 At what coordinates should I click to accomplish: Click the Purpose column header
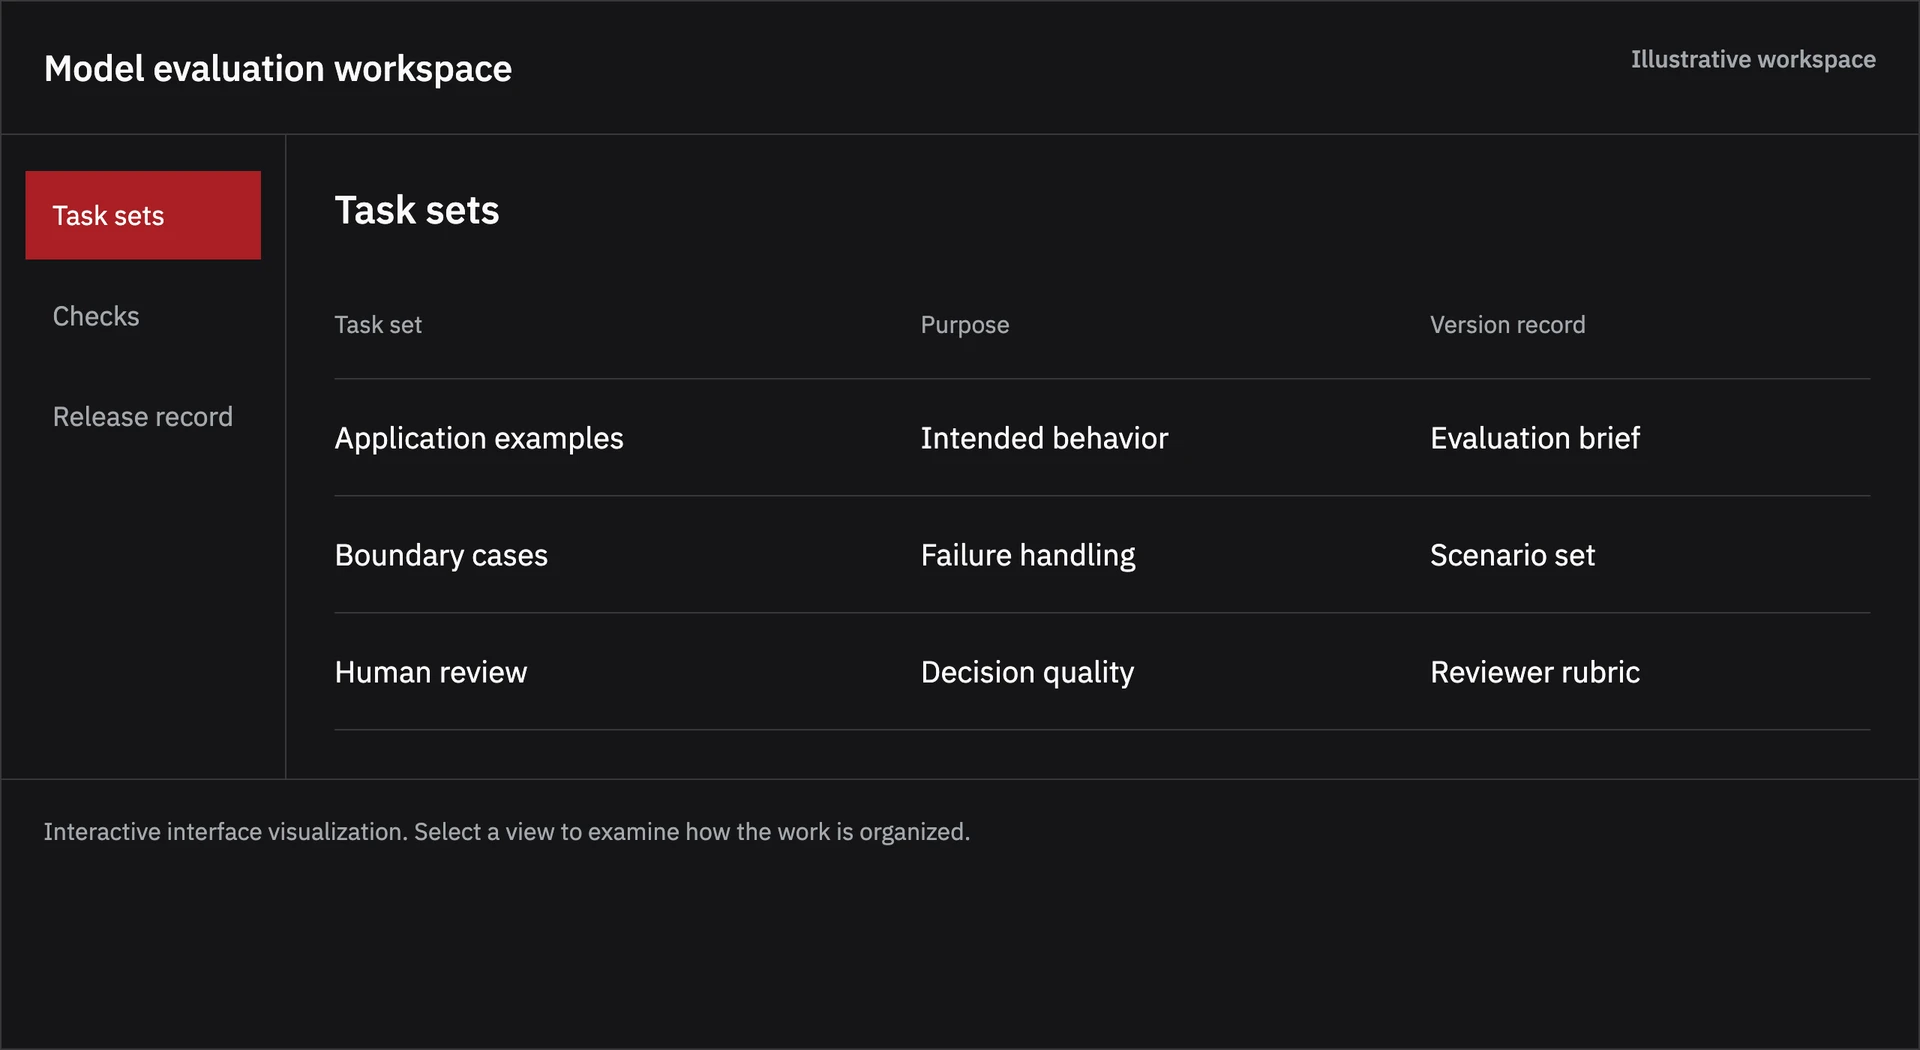(965, 325)
